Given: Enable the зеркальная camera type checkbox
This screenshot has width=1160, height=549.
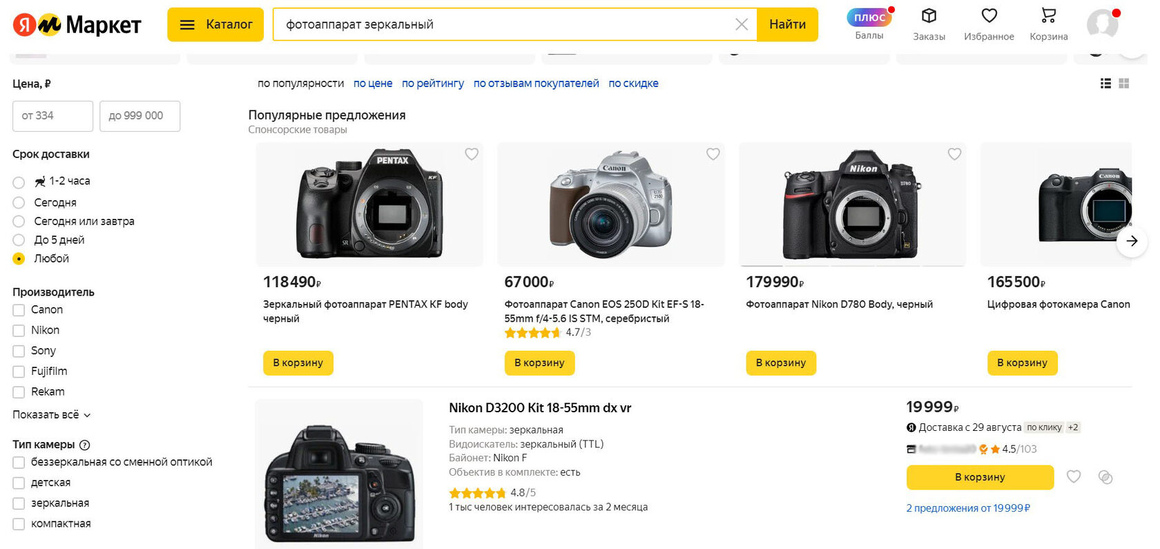Looking at the screenshot, I should coord(18,503).
